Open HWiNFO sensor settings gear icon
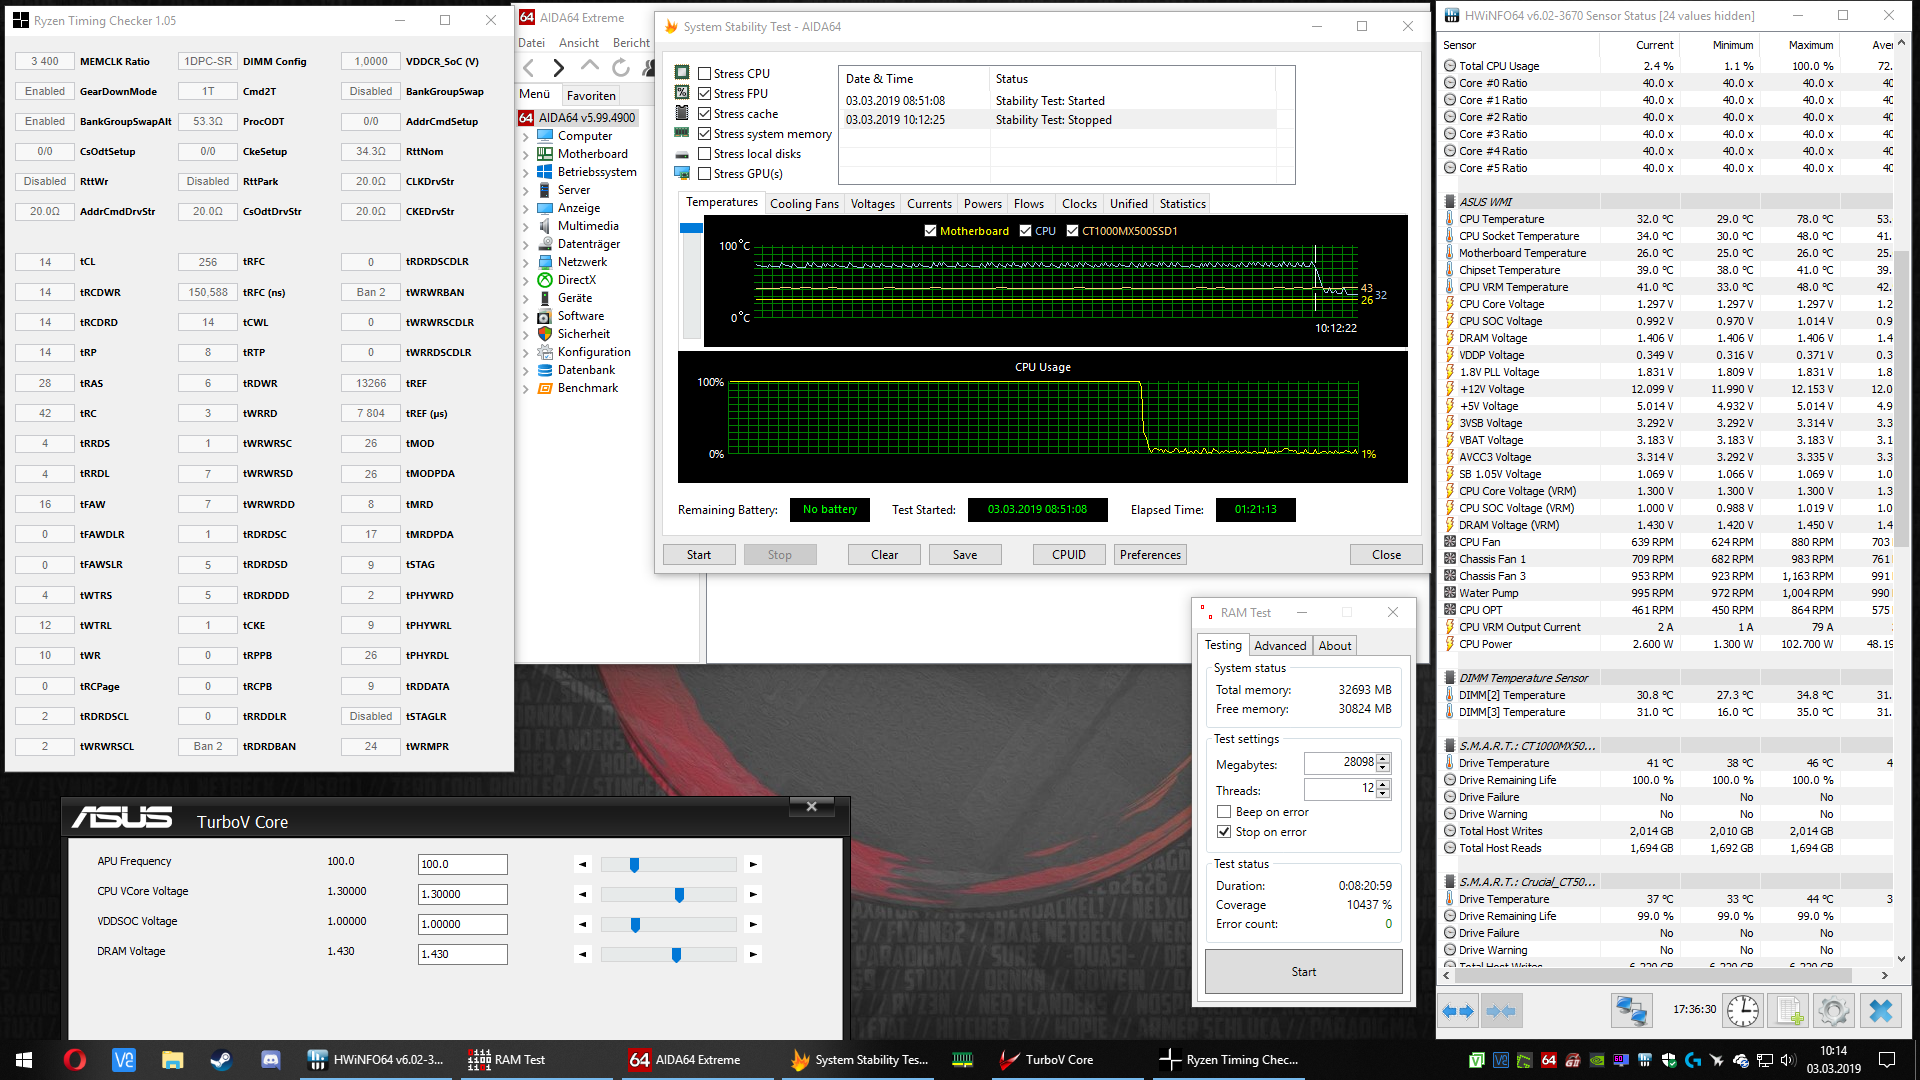This screenshot has width=1920, height=1080. pyautogui.click(x=1833, y=1011)
